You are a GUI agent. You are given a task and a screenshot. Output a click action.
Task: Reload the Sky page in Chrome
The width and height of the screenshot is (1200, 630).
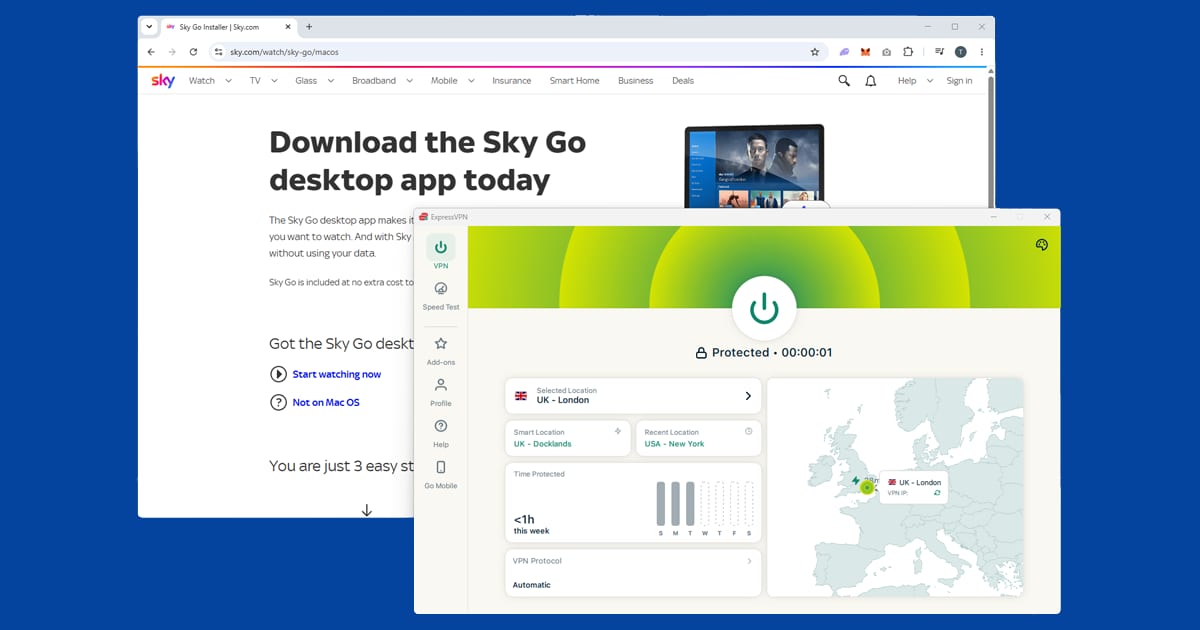coord(193,52)
